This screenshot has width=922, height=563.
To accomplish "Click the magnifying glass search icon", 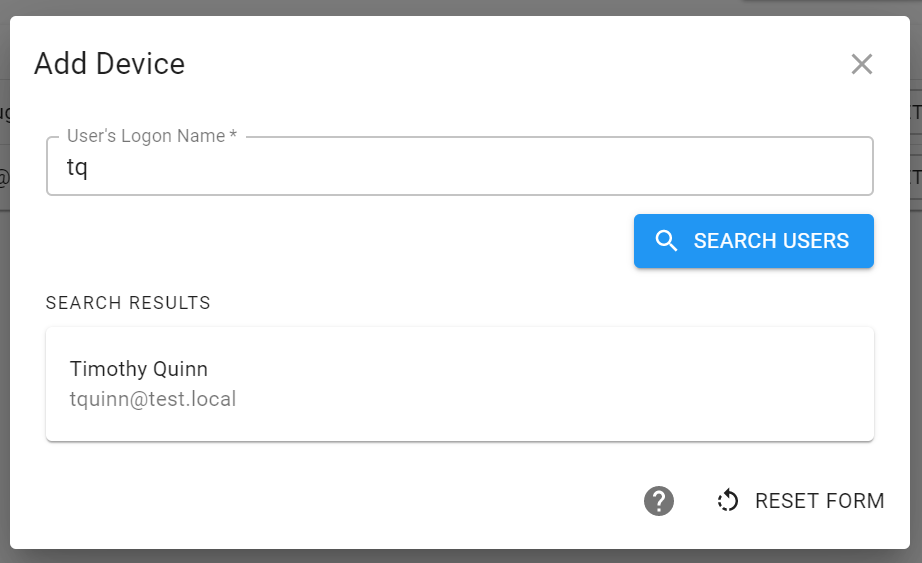I will point(666,241).
